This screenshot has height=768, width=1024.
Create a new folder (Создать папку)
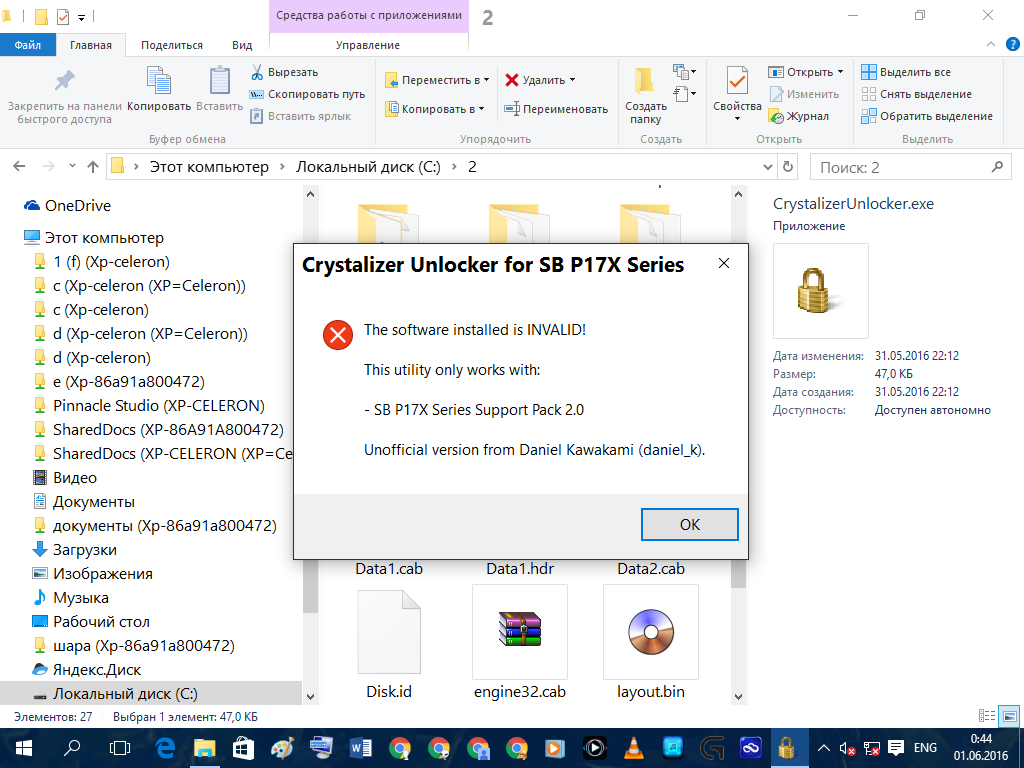(645, 95)
